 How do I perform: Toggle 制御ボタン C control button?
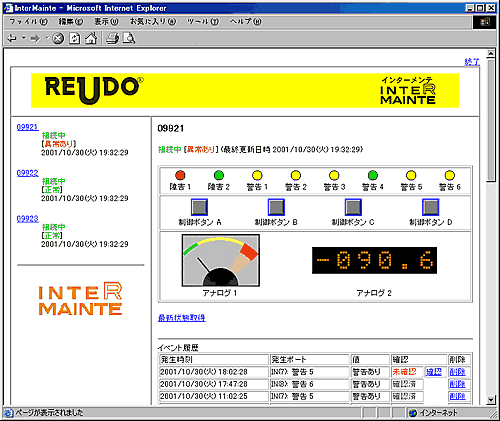click(353, 207)
